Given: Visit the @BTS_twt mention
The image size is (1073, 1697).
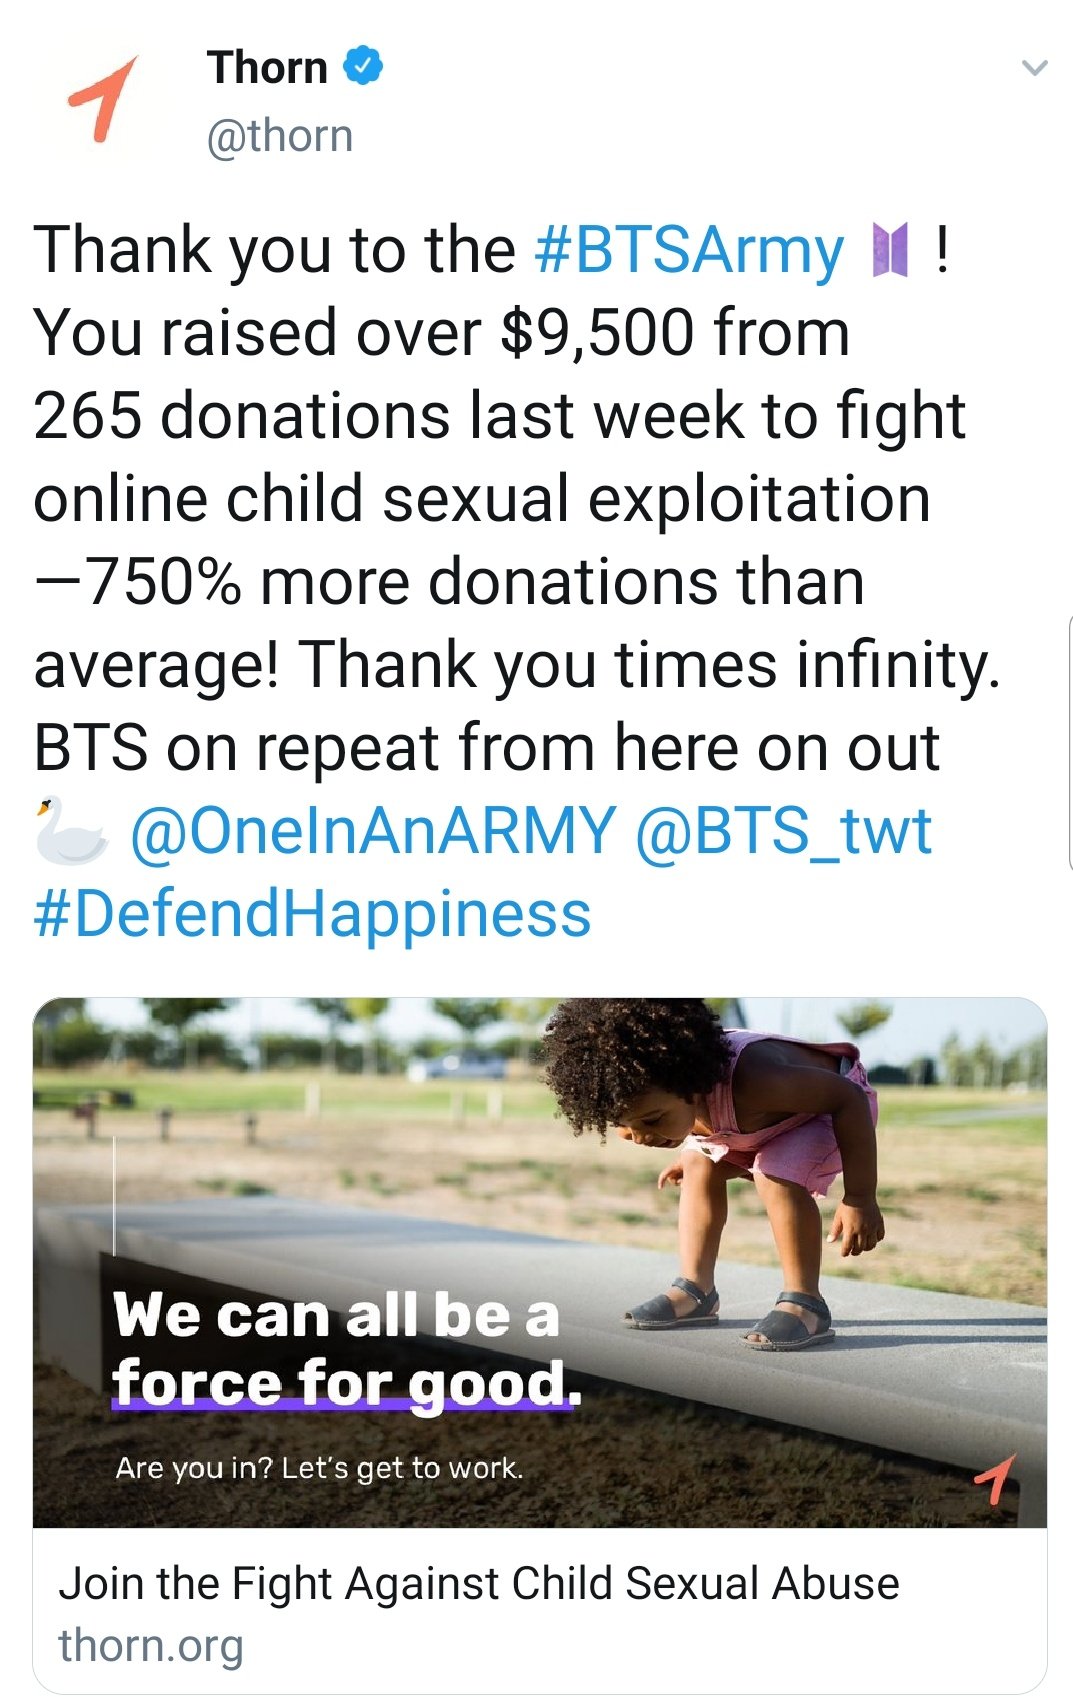Looking at the screenshot, I should [x=783, y=831].
